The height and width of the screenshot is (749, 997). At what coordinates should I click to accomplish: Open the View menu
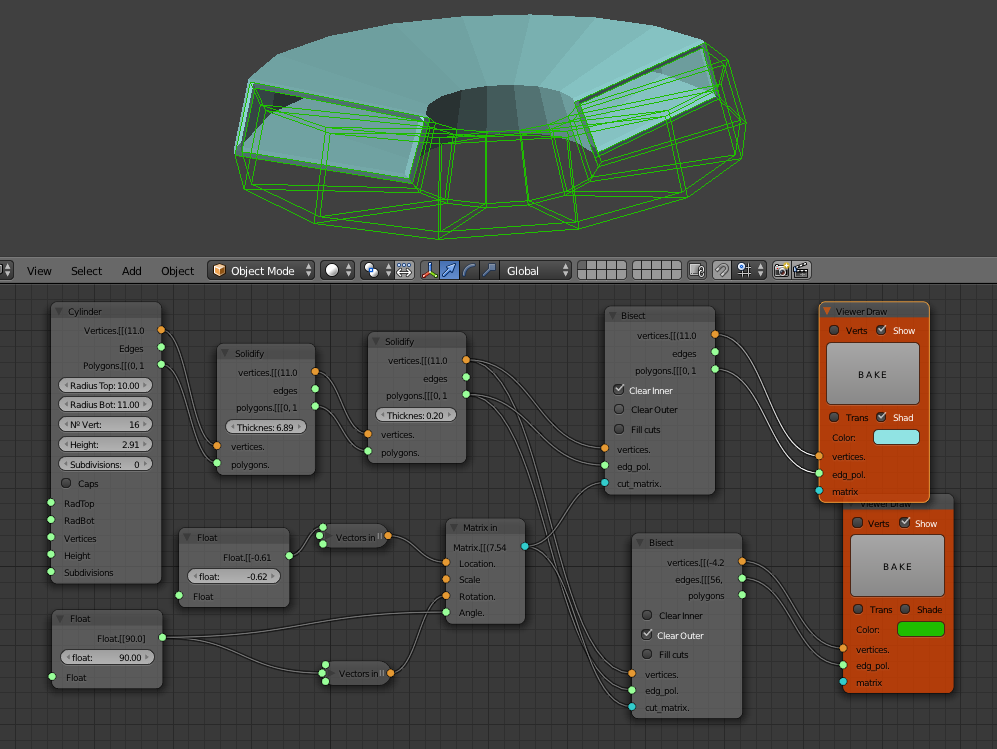39,271
